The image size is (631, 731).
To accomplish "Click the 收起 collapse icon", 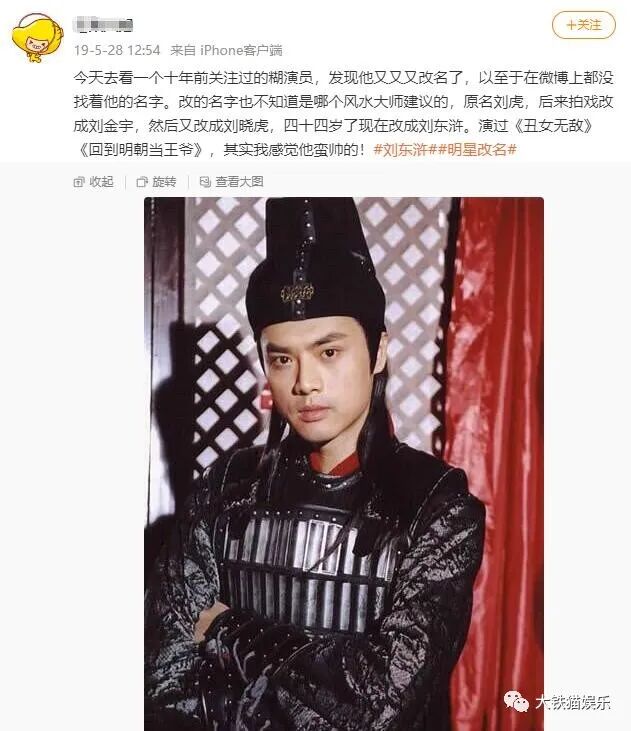I will tap(79, 182).
